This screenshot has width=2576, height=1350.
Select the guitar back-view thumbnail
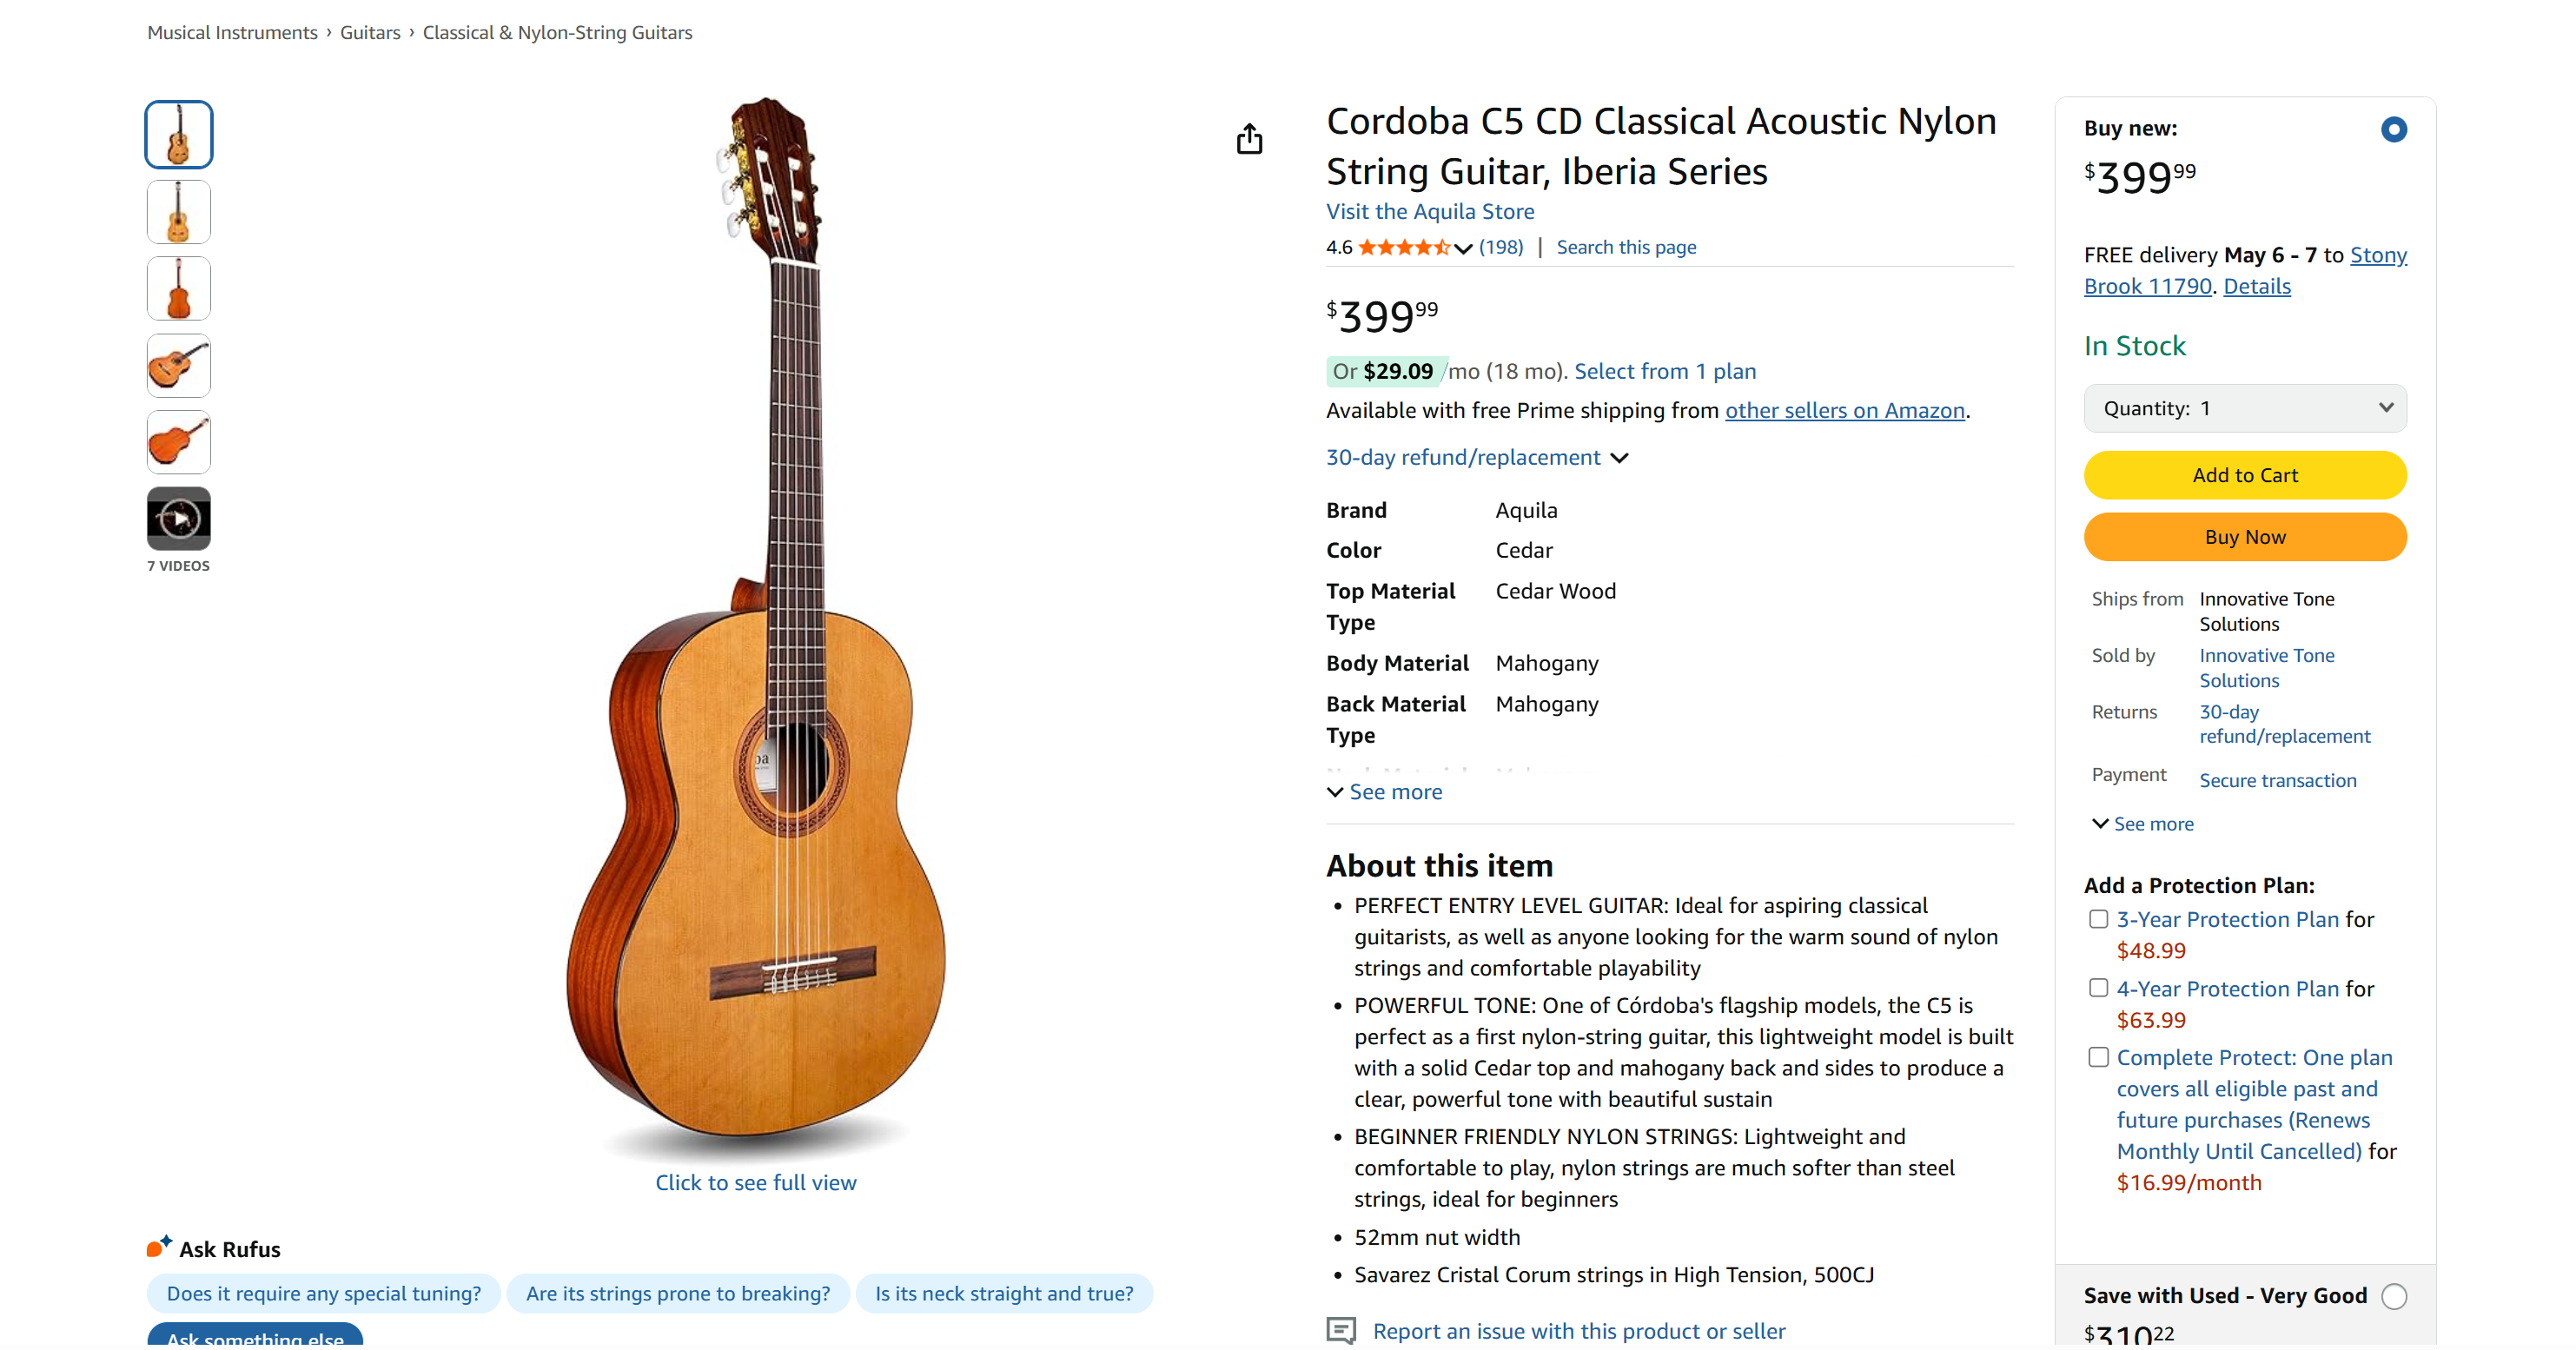click(x=179, y=289)
